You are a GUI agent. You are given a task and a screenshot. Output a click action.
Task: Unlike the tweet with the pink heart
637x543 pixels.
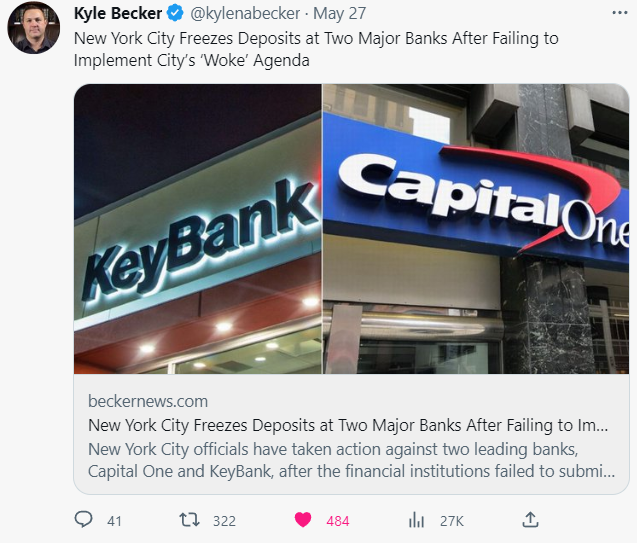pyautogui.click(x=303, y=520)
